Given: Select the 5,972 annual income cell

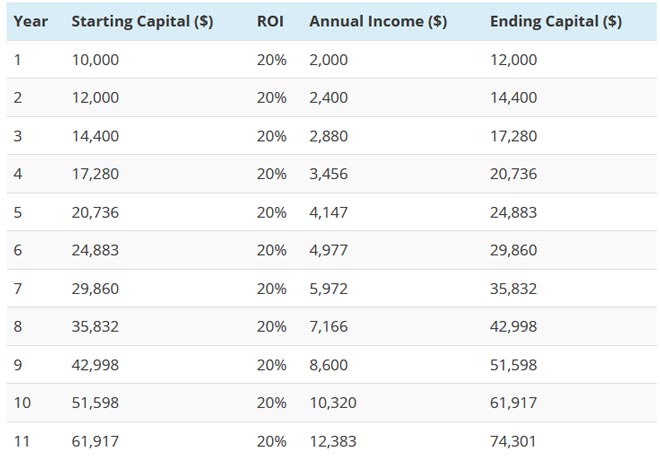Looking at the screenshot, I should coord(329,288).
